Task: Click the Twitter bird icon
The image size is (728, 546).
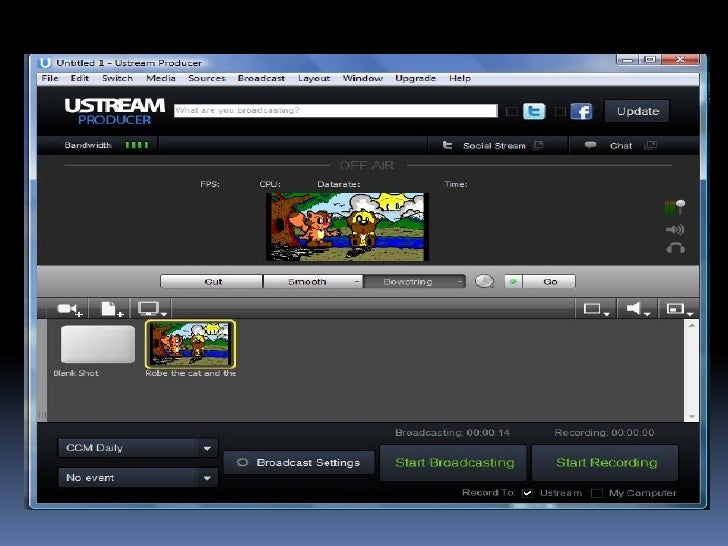Action: 534,111
